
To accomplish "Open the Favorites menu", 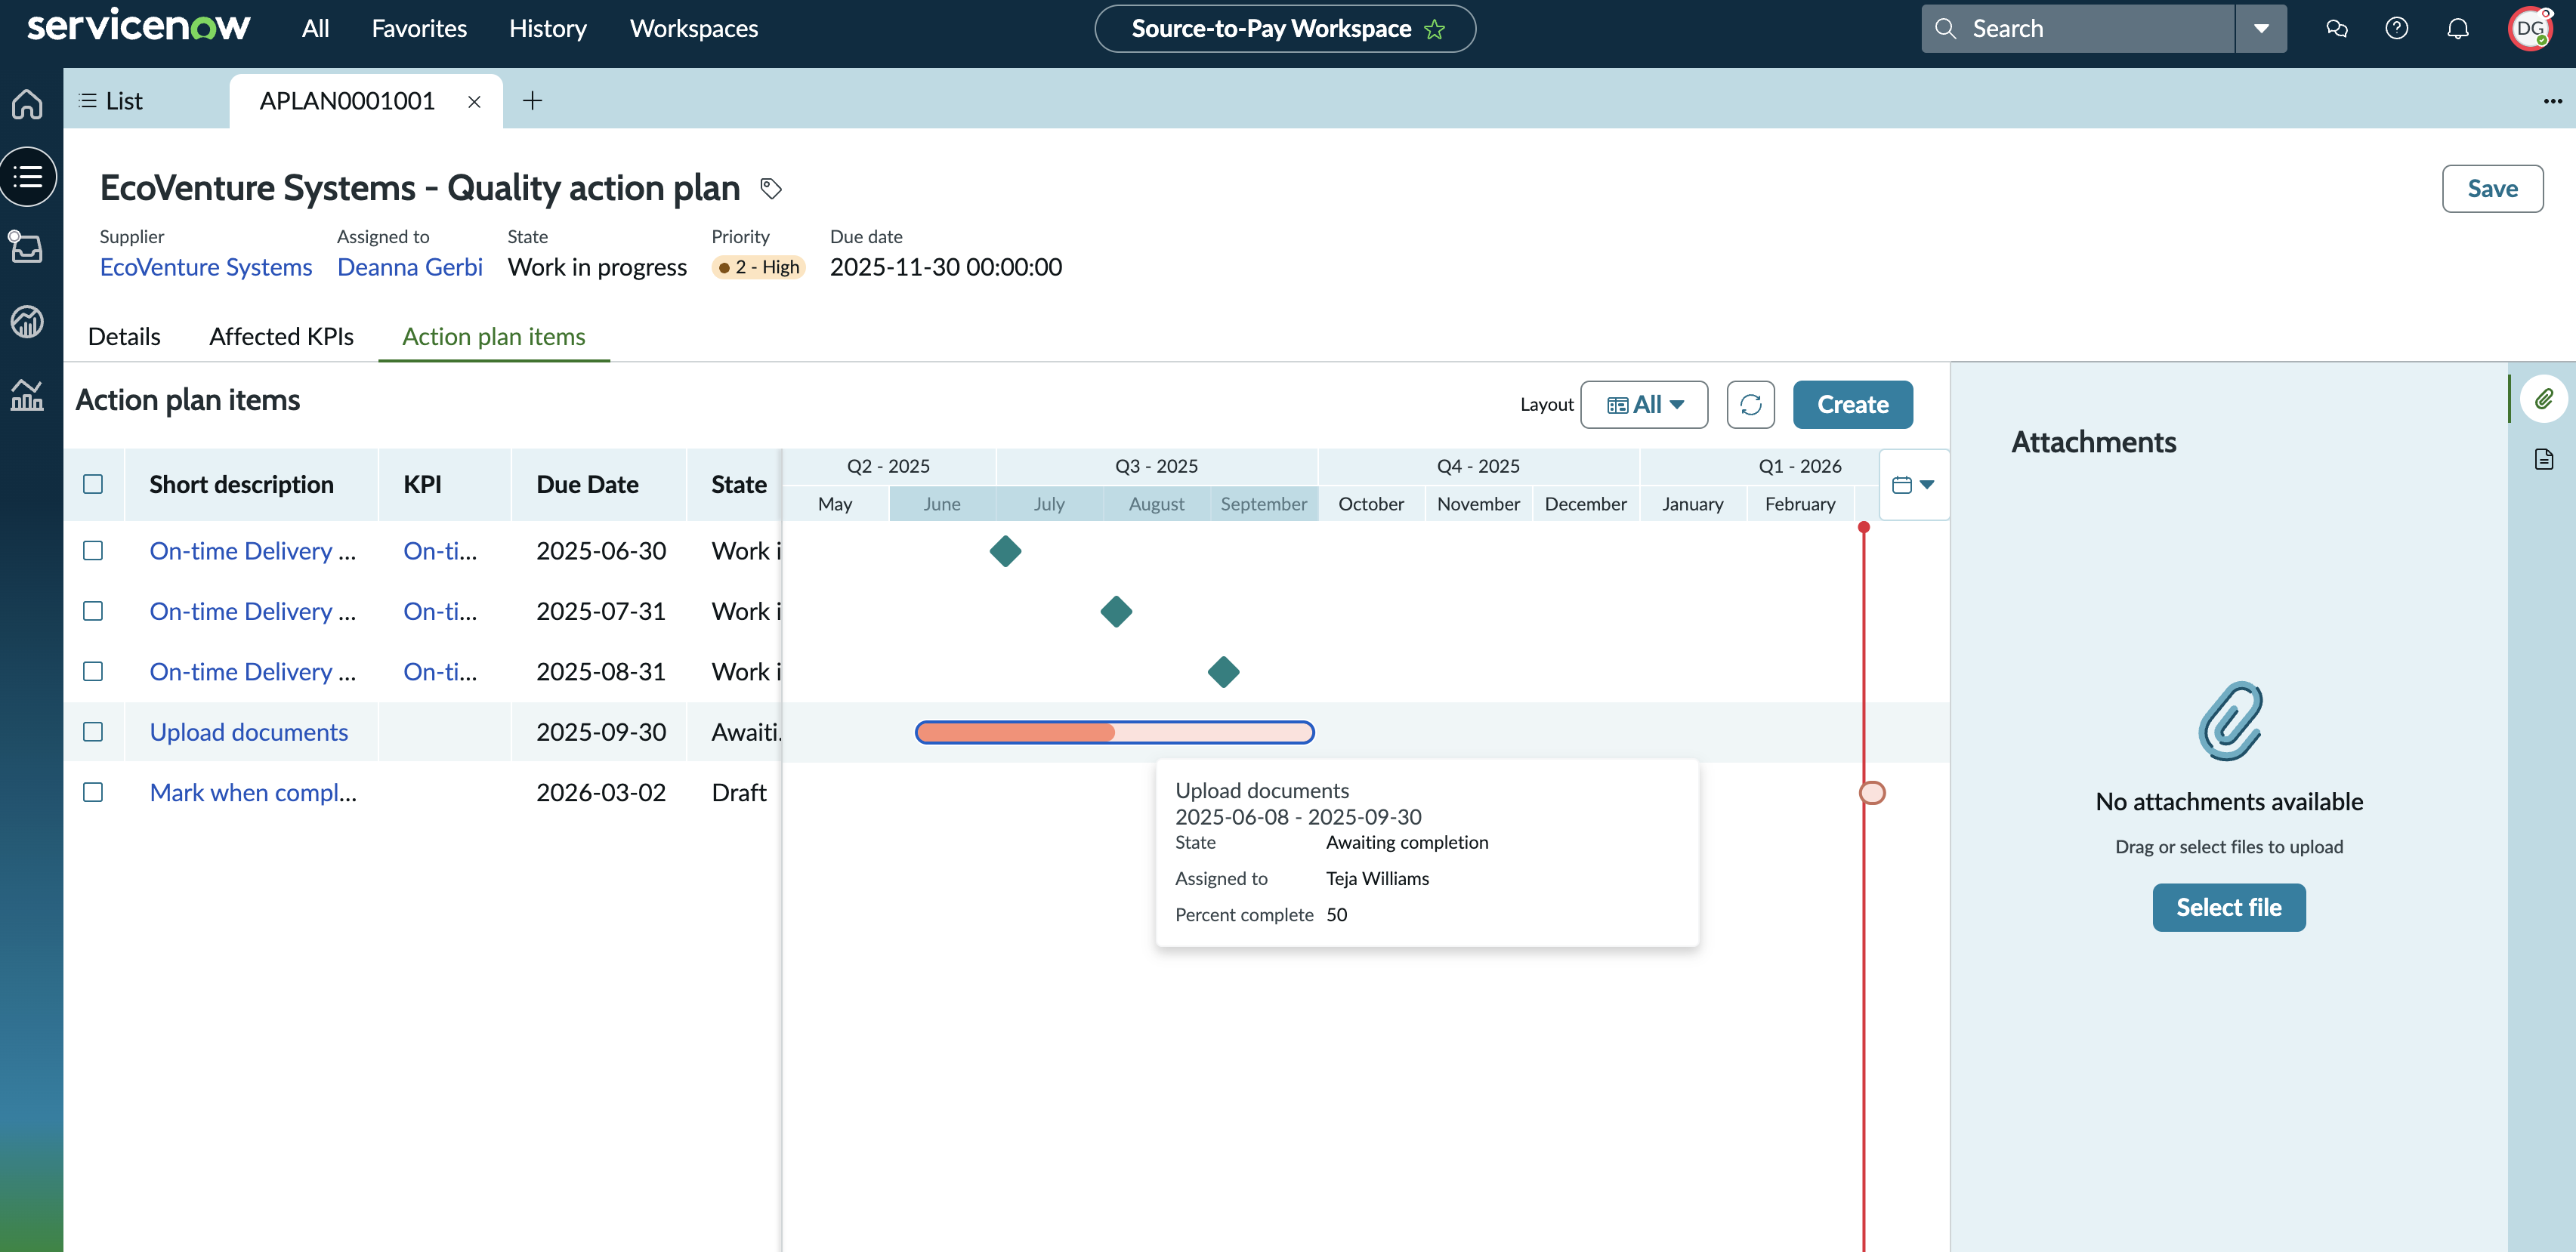I will 419,29.
